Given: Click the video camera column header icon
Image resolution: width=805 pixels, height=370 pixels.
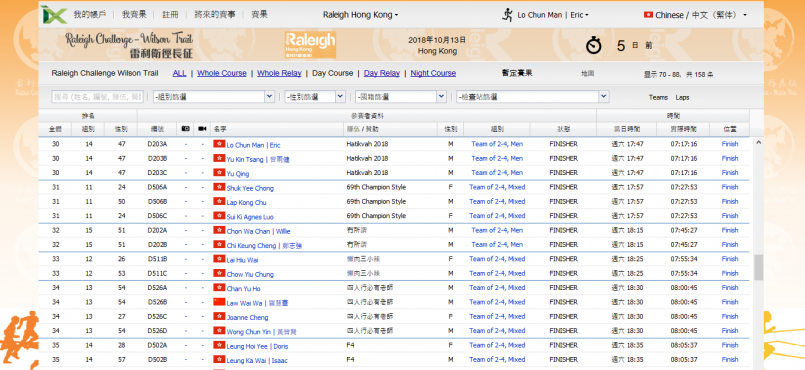Looking at the screenshot, I should [x=202, y=129].
